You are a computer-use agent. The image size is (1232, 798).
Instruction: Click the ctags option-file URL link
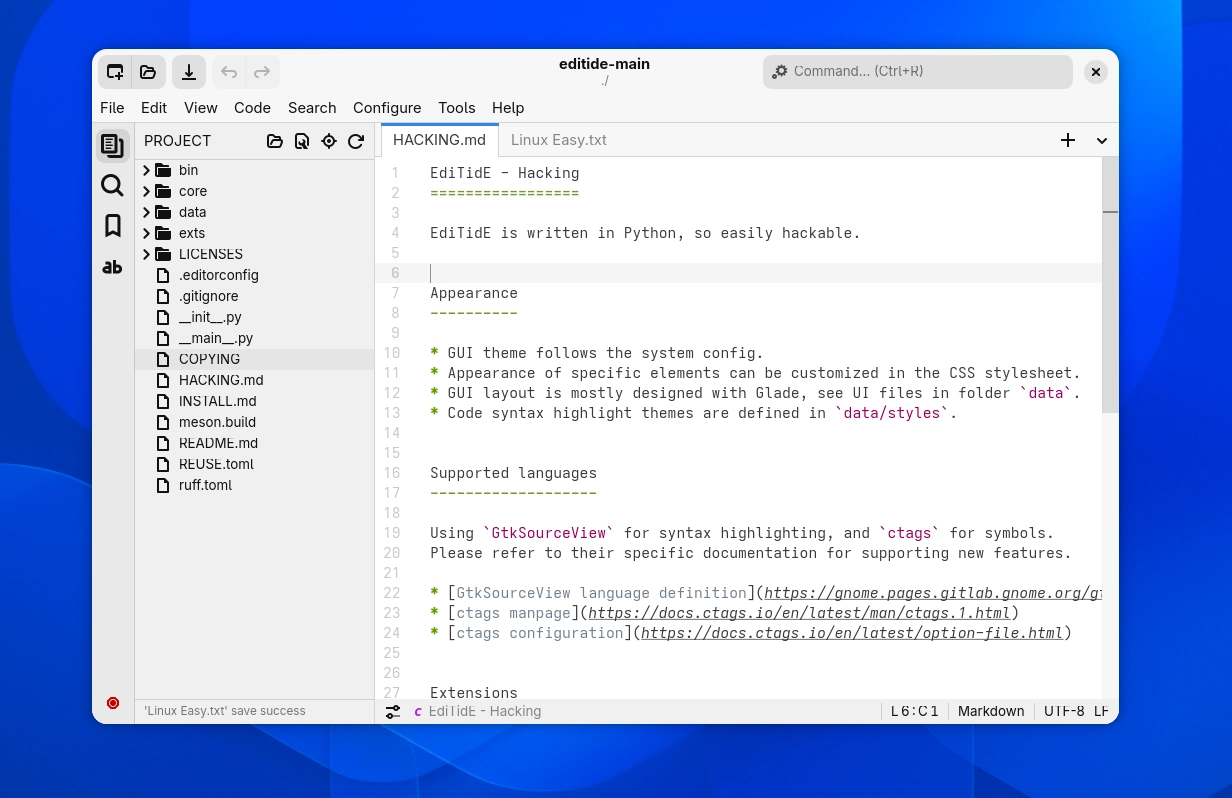click(x=852, y=633)
